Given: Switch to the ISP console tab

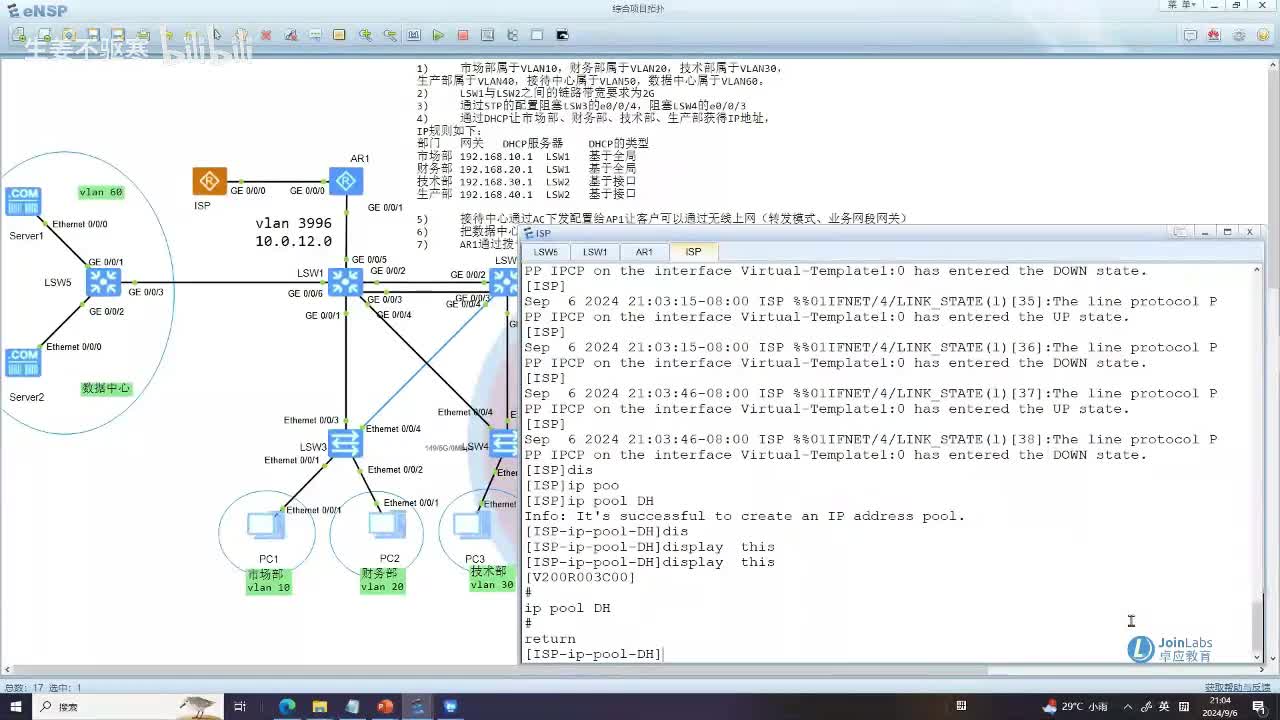Looking at the screenshot, I should [x=693, y=252].
